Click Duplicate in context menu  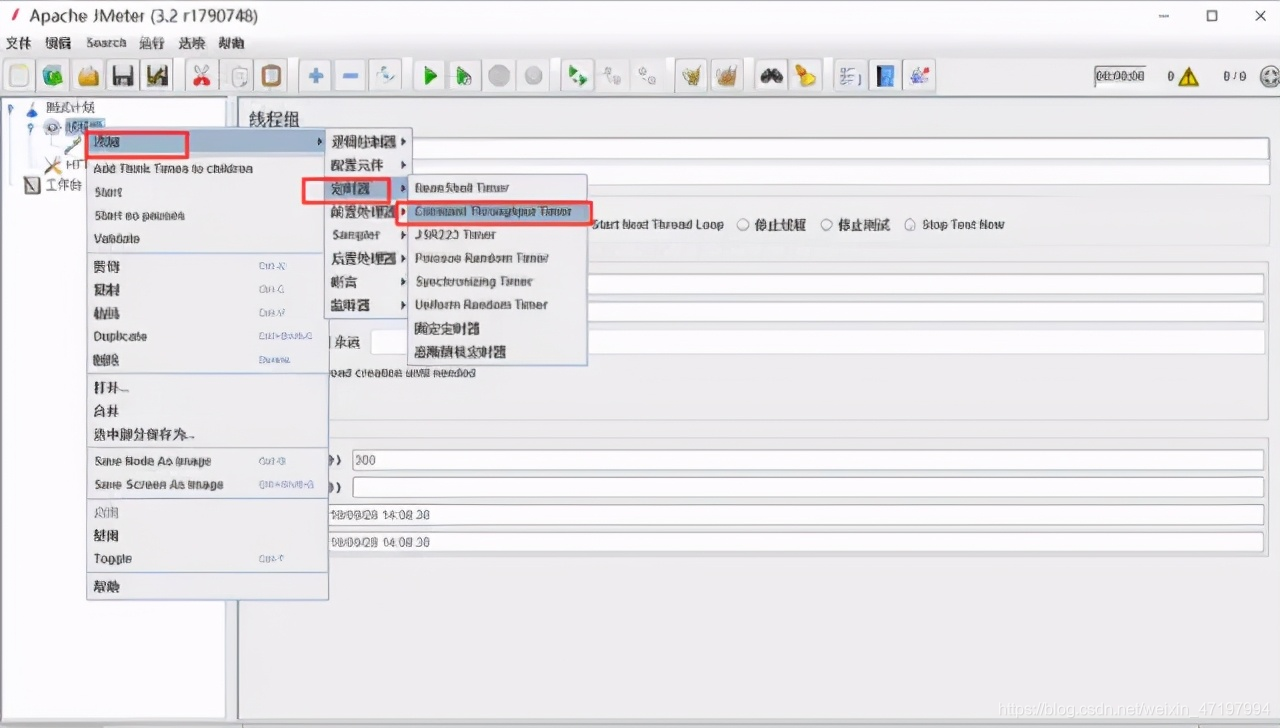click(207, 337)
